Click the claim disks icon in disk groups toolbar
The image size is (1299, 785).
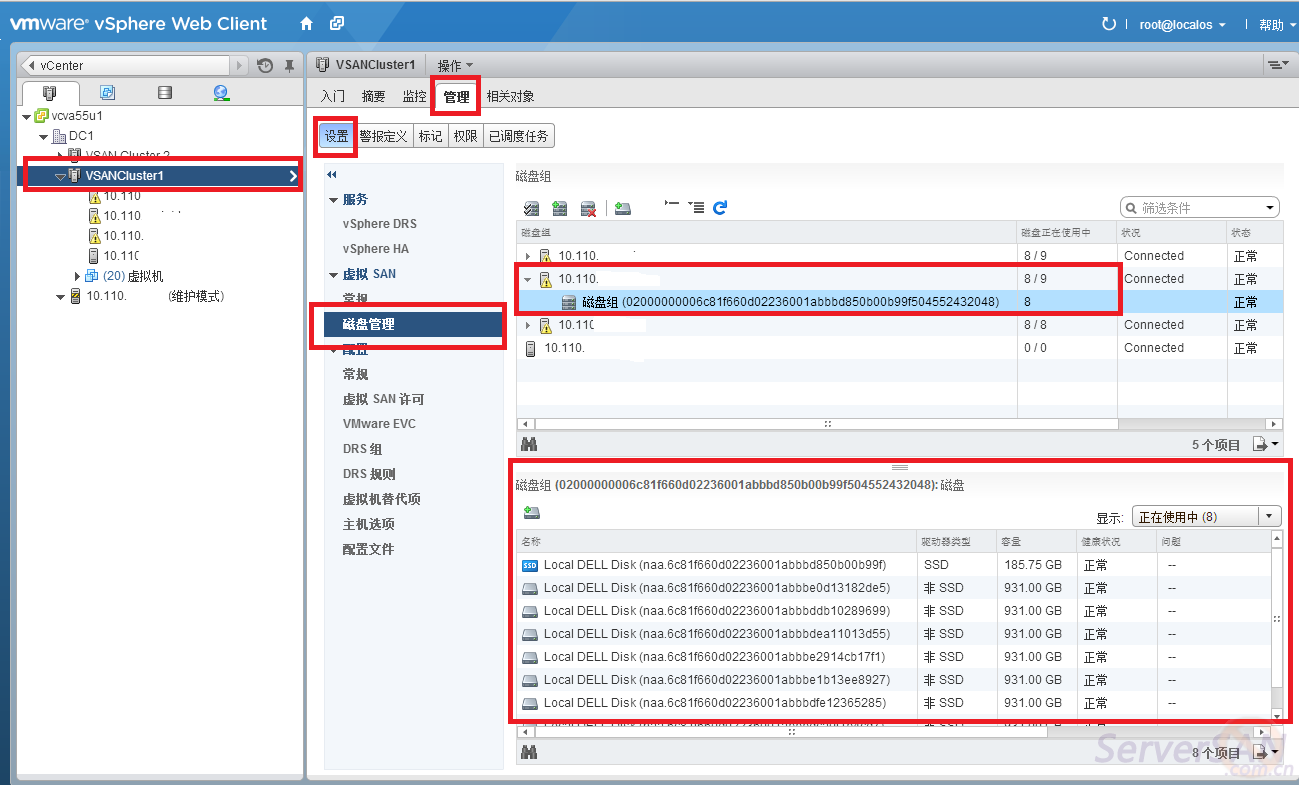(x=531, y=208)
